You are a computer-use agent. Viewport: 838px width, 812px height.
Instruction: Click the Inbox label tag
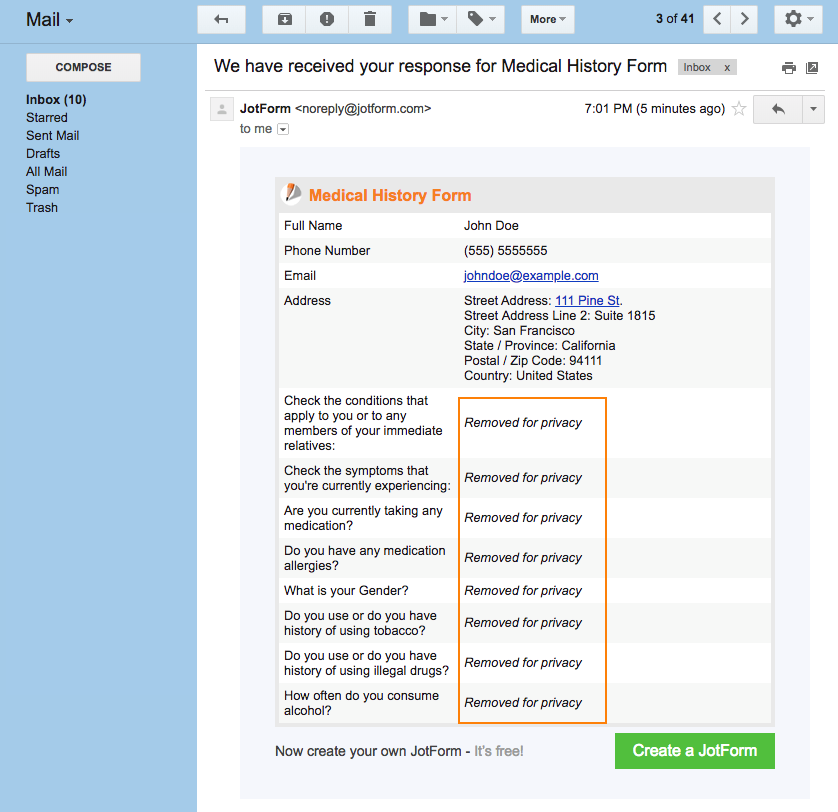coord(697,67)
